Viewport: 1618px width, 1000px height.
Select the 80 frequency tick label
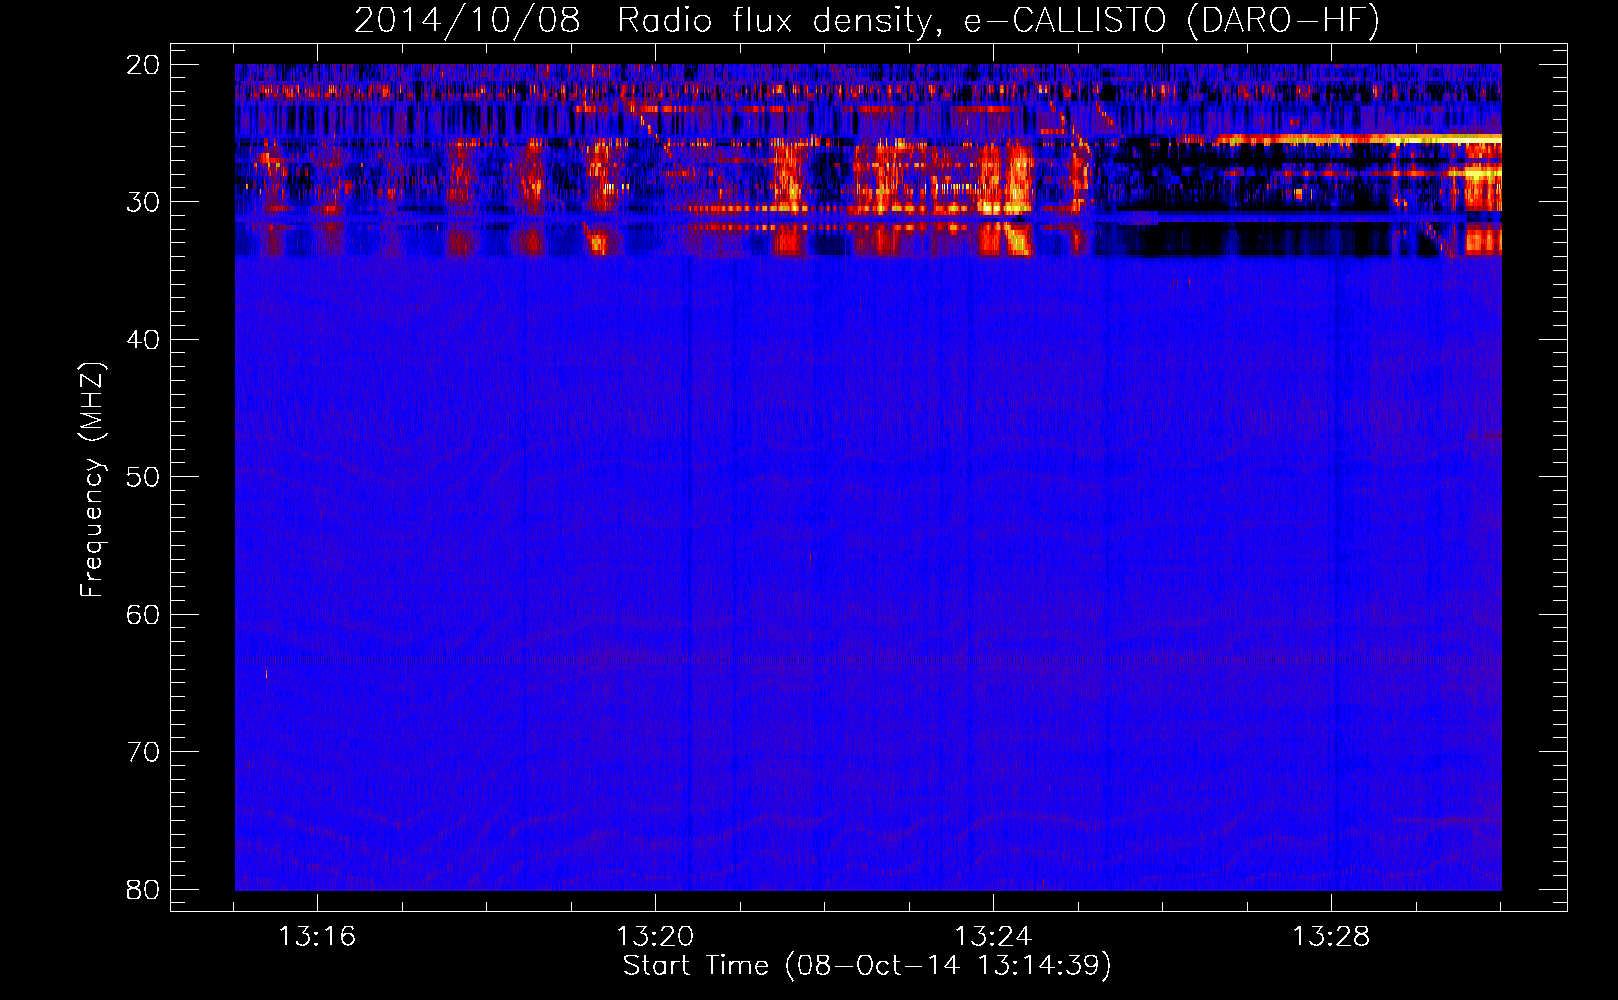pyautogui.click(x=143, y=889)
